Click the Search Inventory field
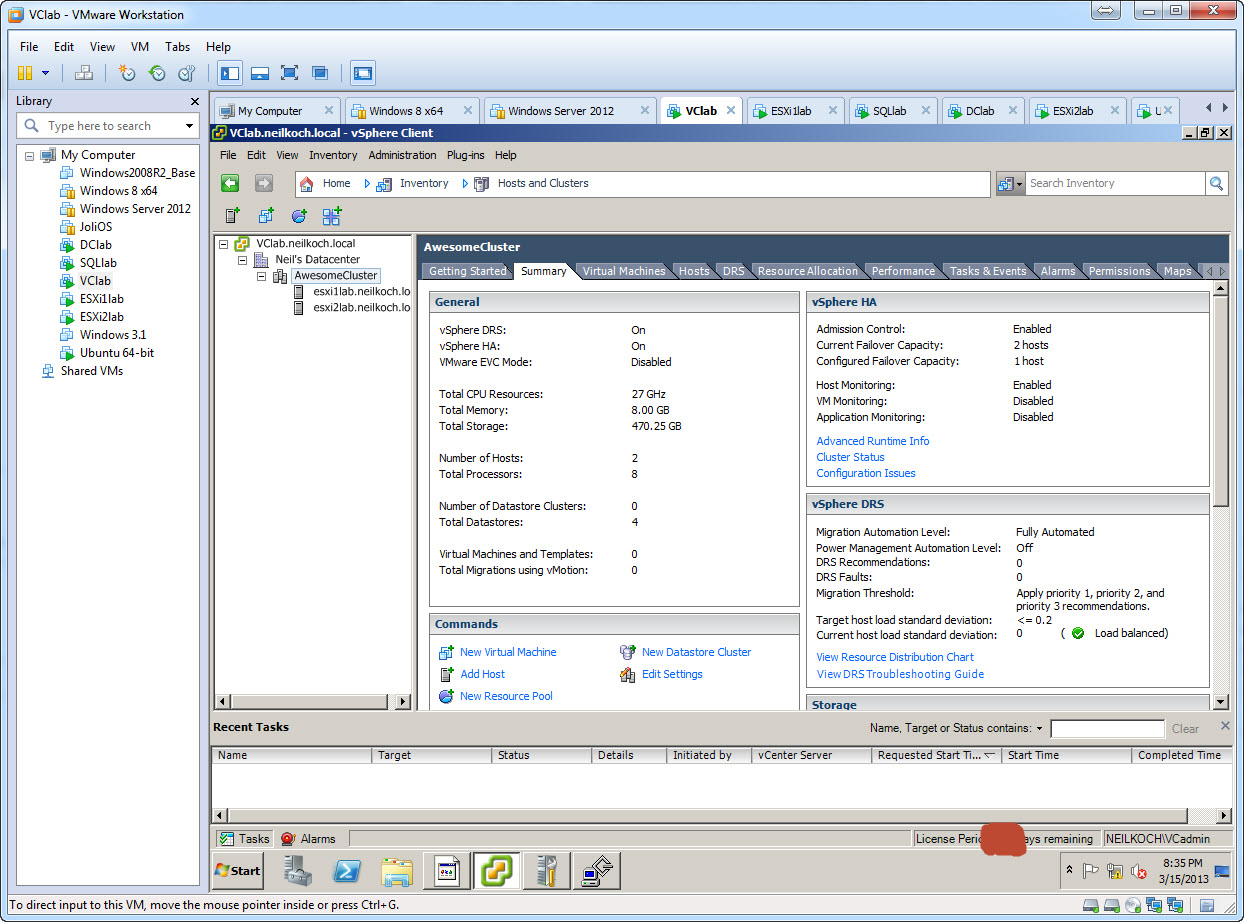Image resolution: width=1244 pixels, height=922 pixels. pos(1115,183)
